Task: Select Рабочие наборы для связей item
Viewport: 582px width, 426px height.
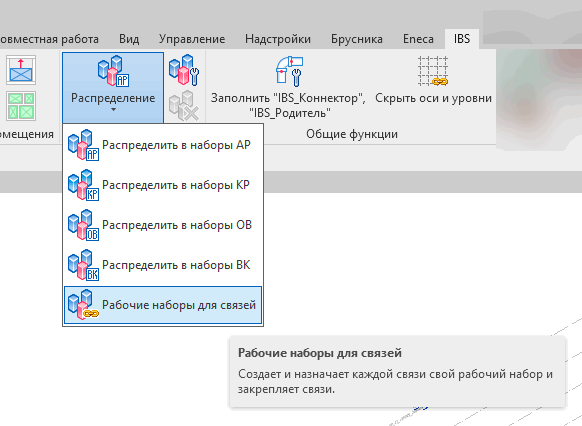Action: [163, 305]
